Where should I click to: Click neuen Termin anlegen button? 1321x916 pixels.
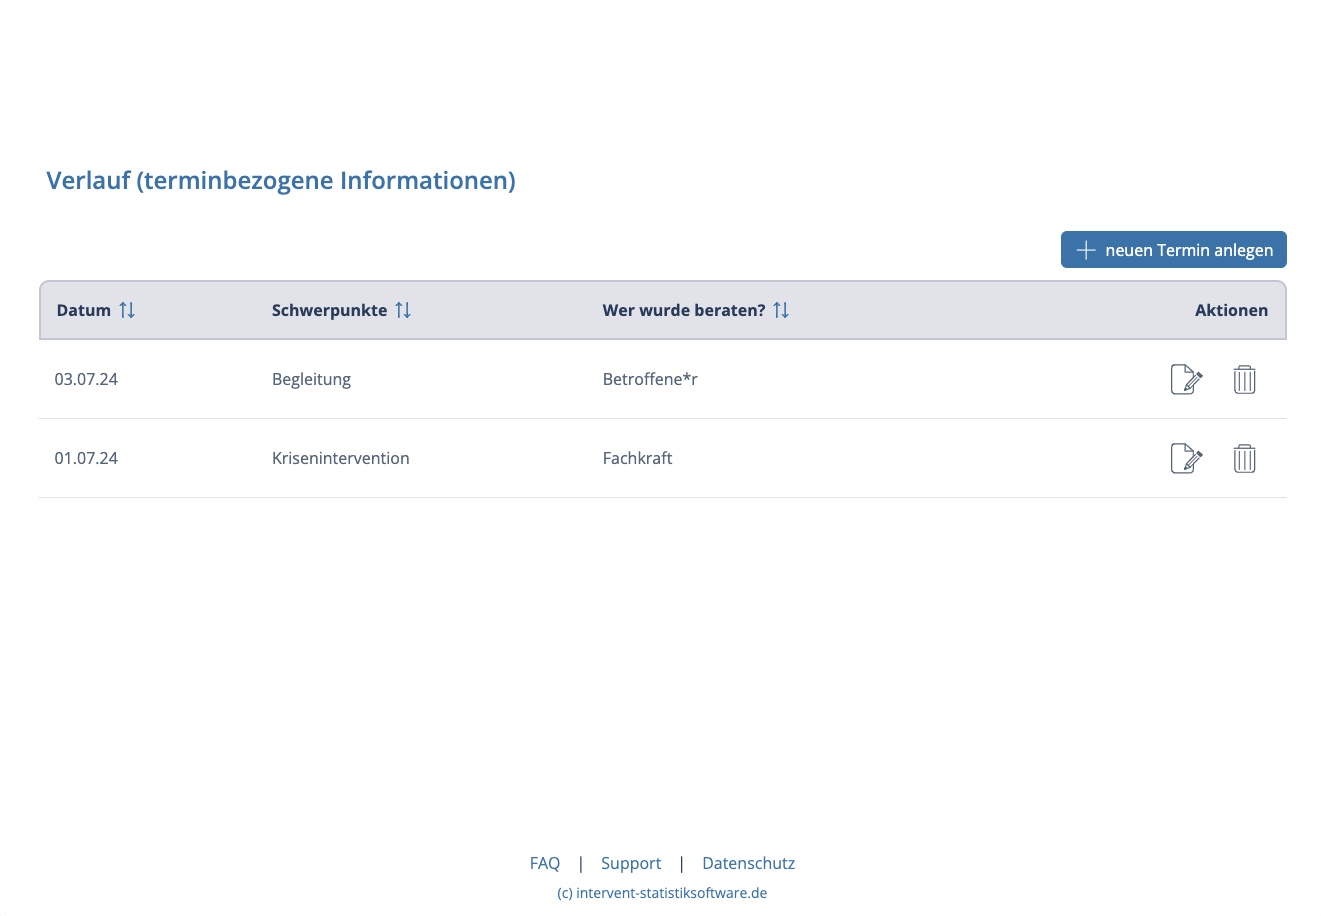click(x=1173, y=250)
